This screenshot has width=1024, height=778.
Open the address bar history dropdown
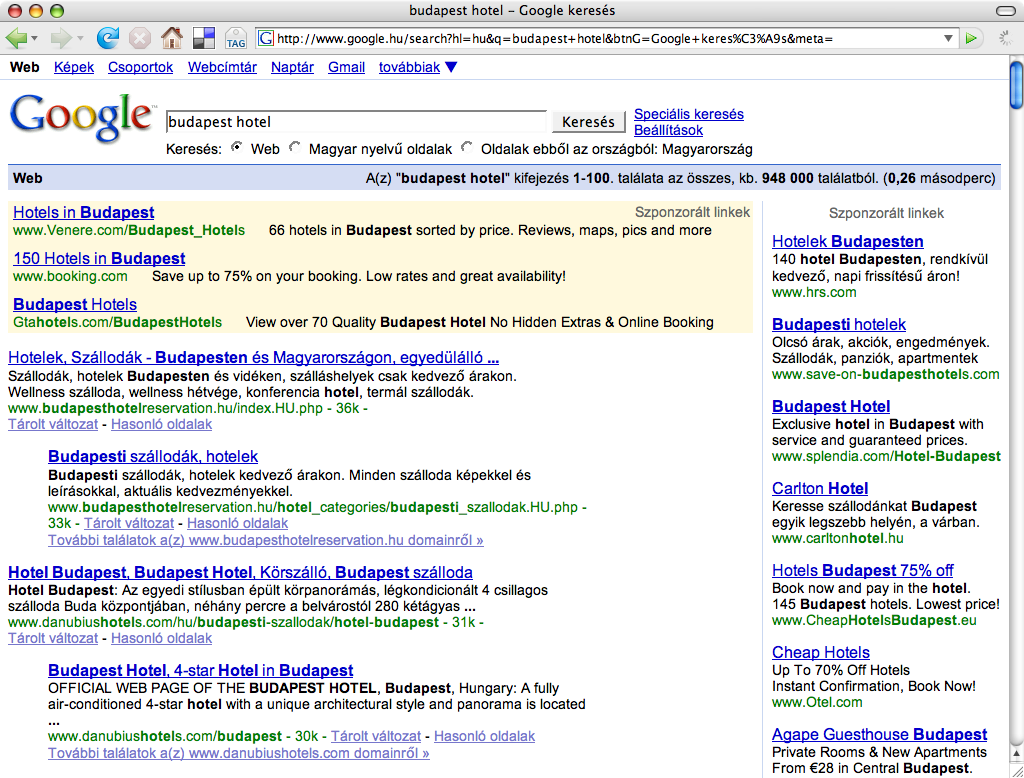point(948,39)
